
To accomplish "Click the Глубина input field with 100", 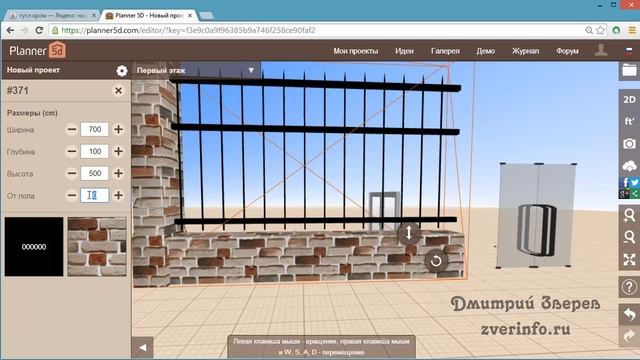I will (x=95, y=151).
